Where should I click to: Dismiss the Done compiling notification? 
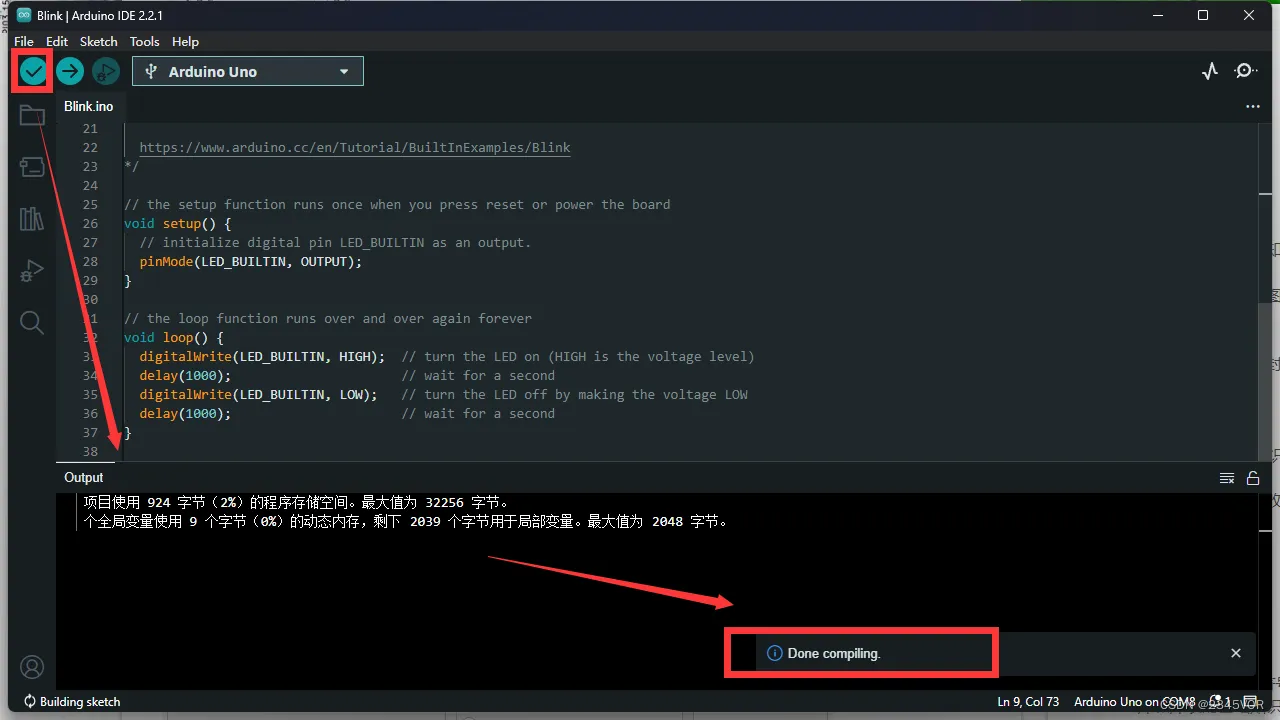1236,653
